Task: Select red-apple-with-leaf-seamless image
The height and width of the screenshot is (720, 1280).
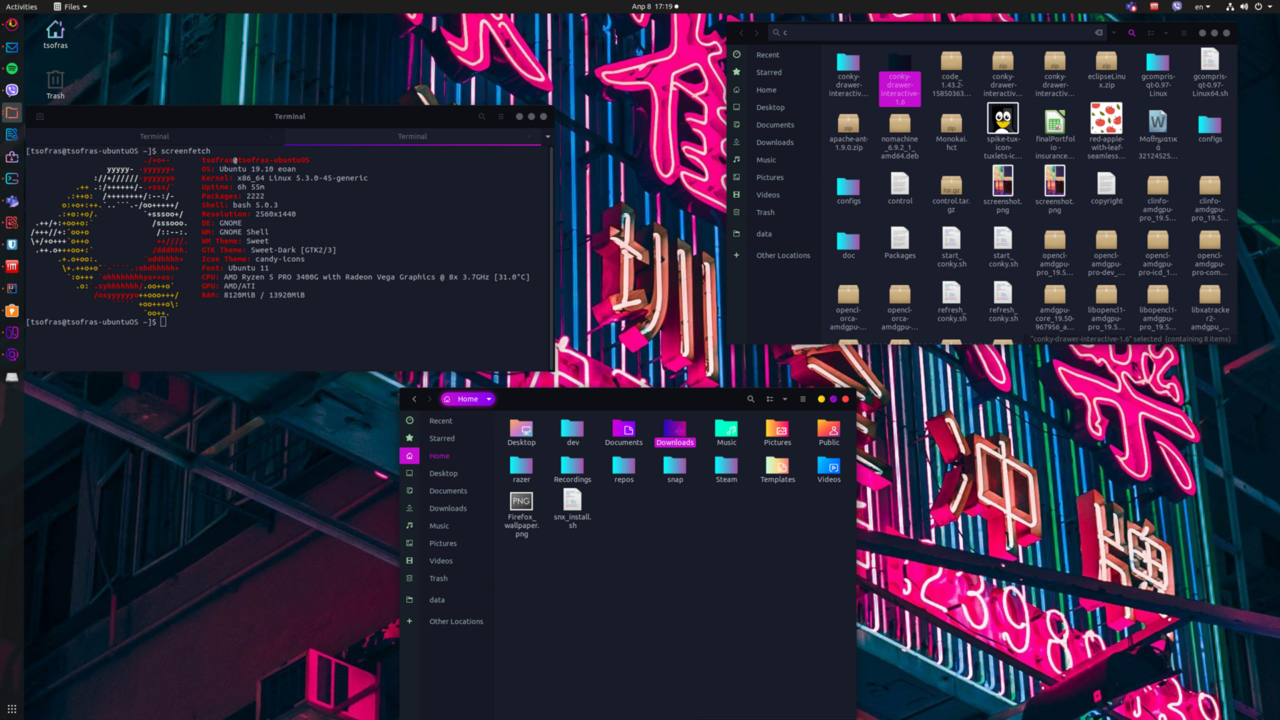Action: coord(1106,131)
